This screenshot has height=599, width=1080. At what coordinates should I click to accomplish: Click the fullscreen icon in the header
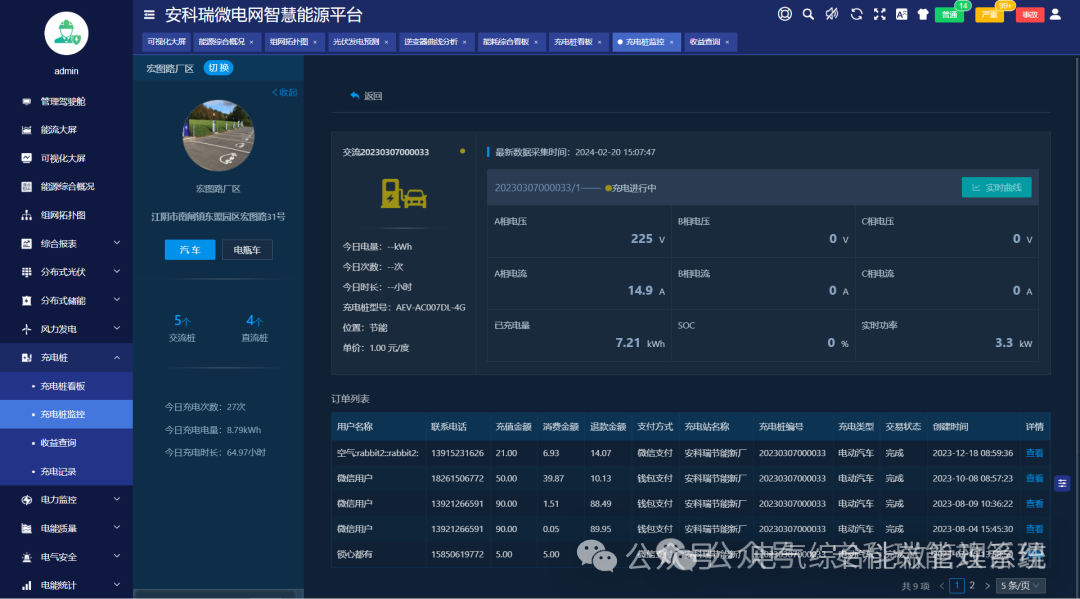pyautogui.click(x=879, y=14)
